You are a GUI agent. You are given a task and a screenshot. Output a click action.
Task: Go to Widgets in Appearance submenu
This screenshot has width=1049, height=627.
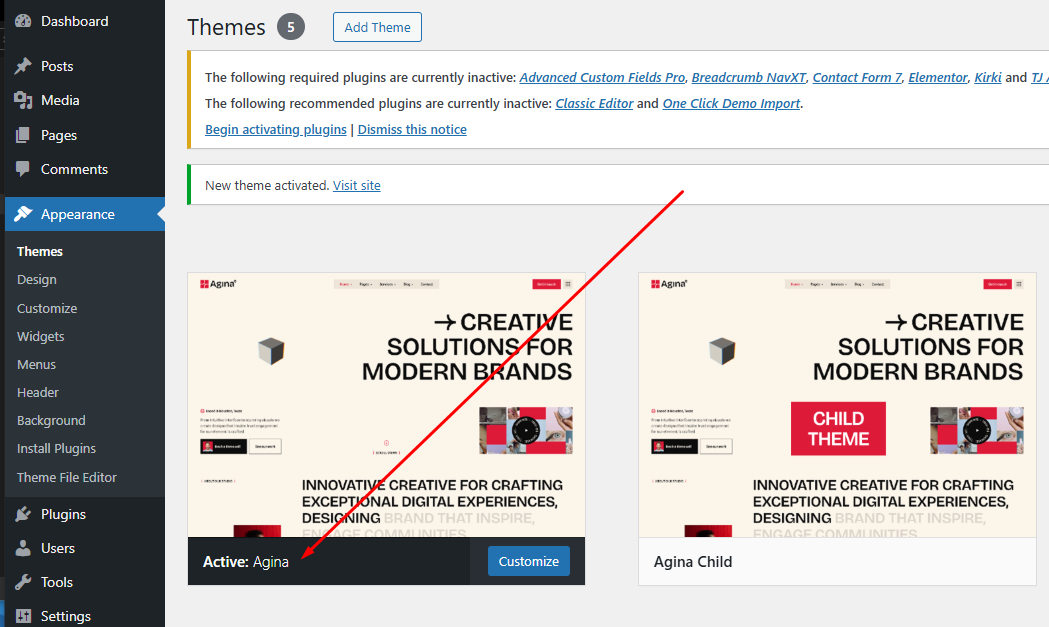(41, 336)
